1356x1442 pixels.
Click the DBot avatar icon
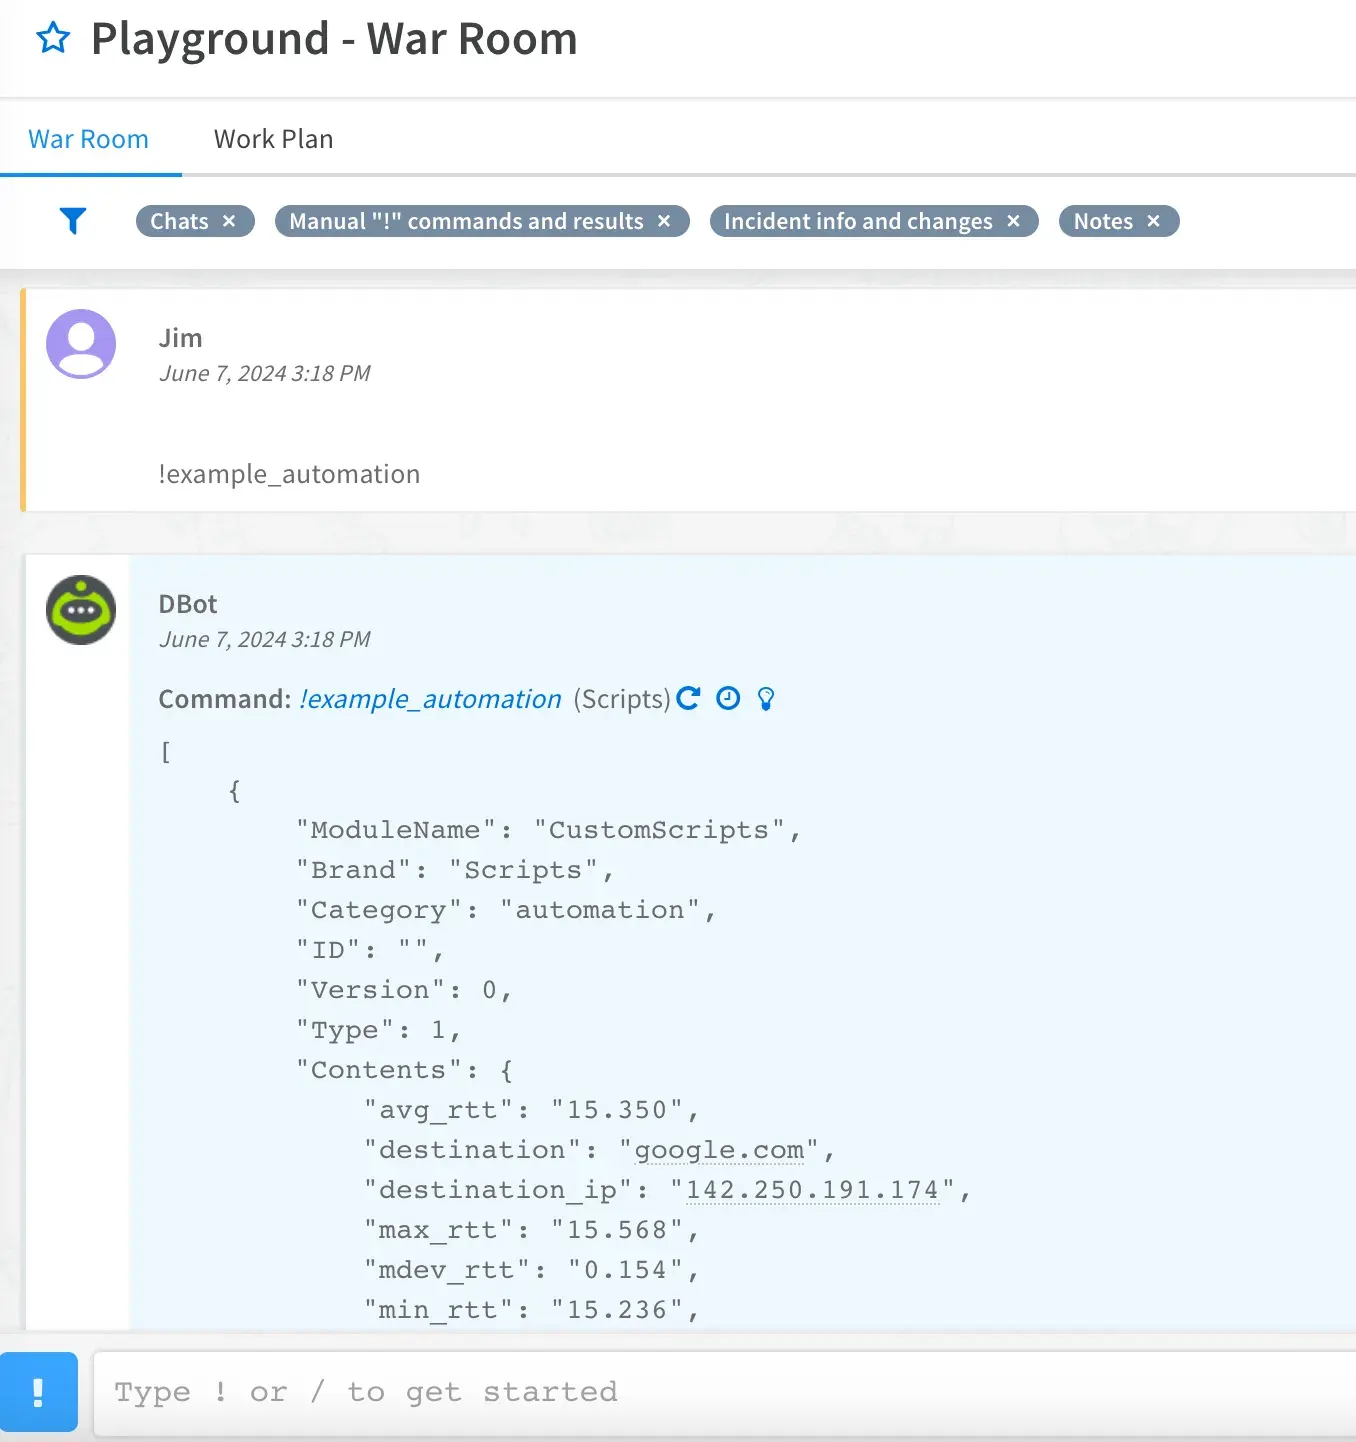click(x=81, y=610)
